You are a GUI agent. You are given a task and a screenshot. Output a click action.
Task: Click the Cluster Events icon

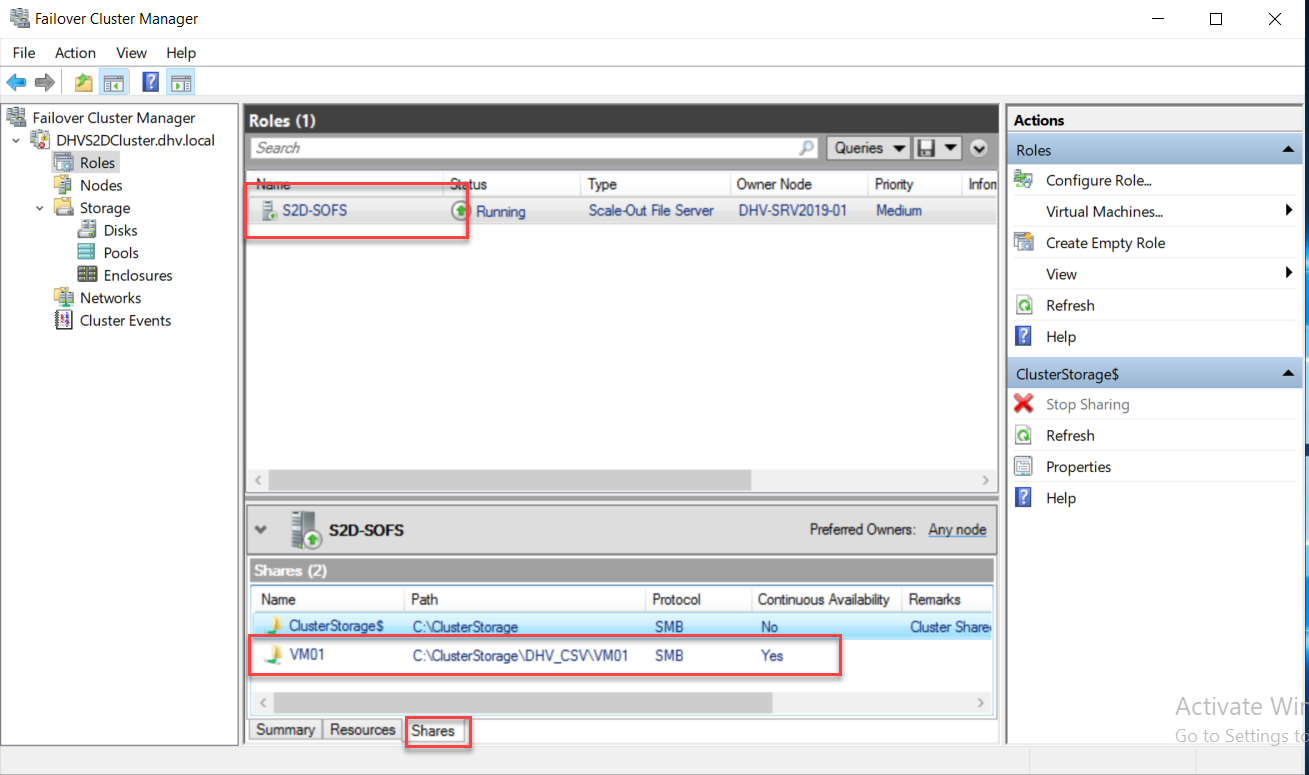click(x=64, y=320)
